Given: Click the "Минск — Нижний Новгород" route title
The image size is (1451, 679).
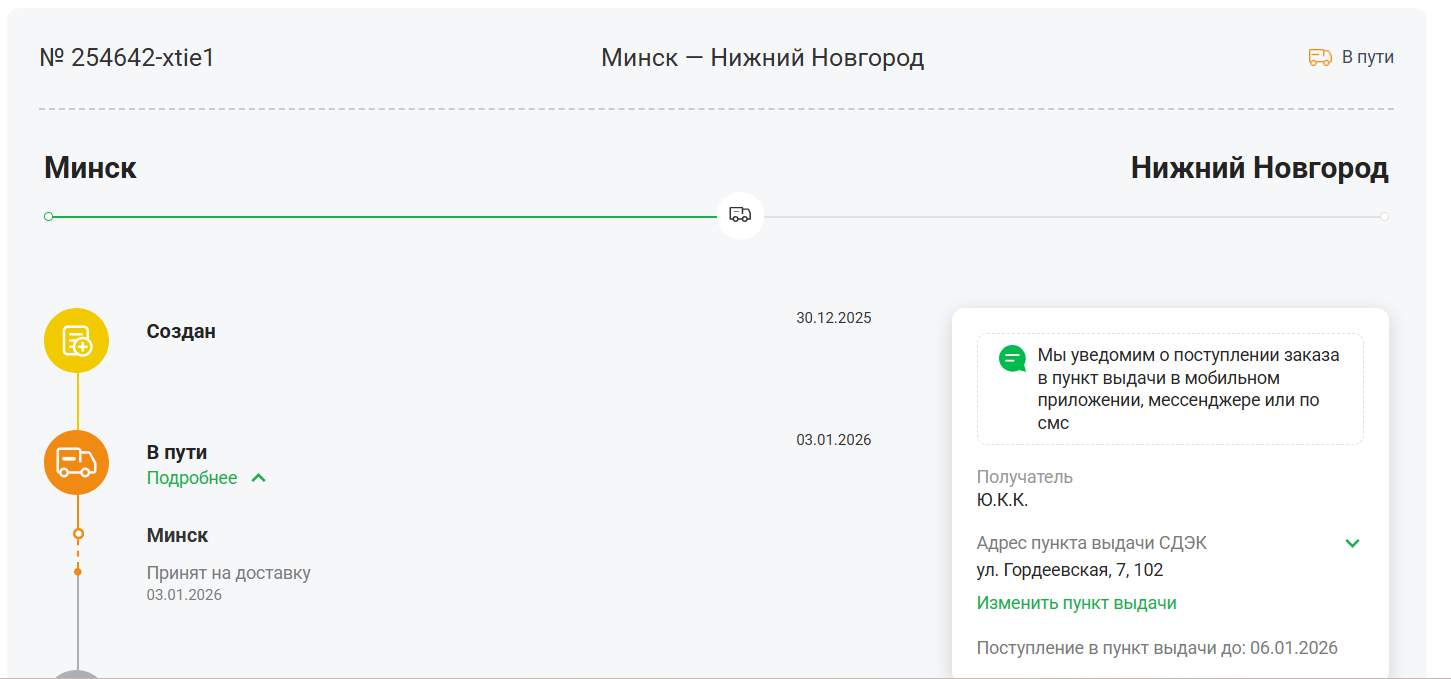Looking at the screenshot, I should (x=762, y=58).
